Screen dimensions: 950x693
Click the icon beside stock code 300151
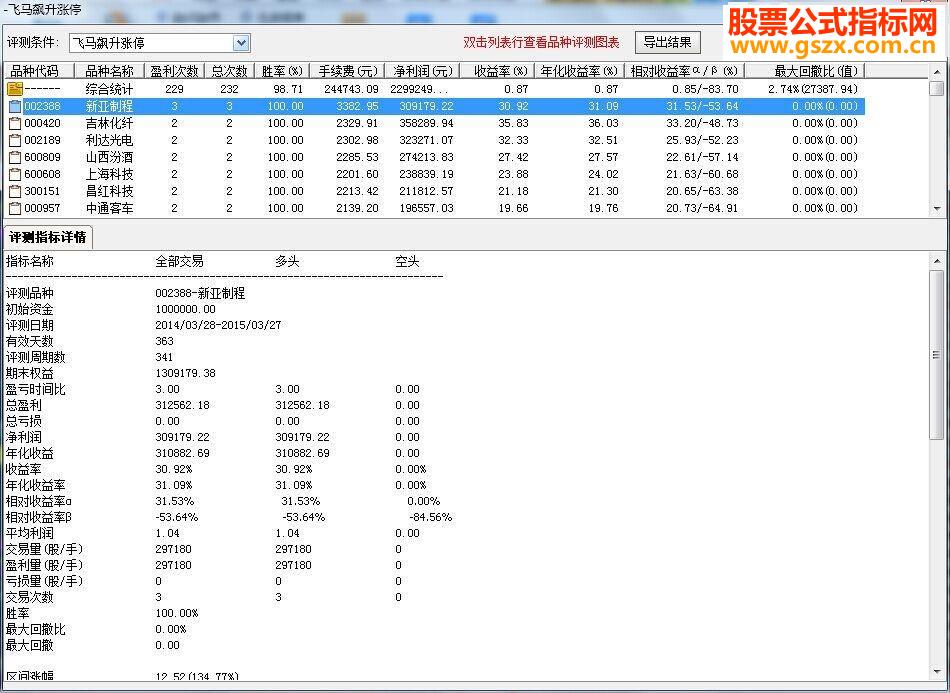click(15, 191)
